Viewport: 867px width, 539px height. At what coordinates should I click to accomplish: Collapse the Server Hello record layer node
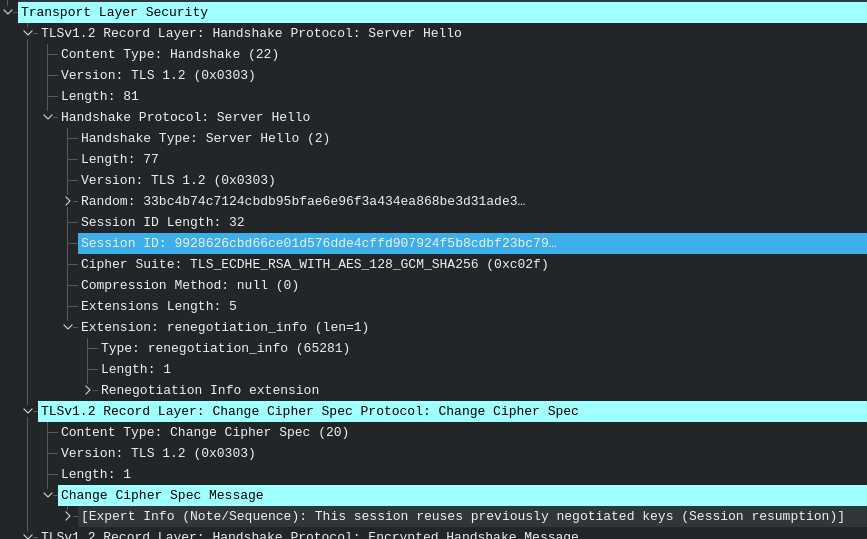[28, 33]
